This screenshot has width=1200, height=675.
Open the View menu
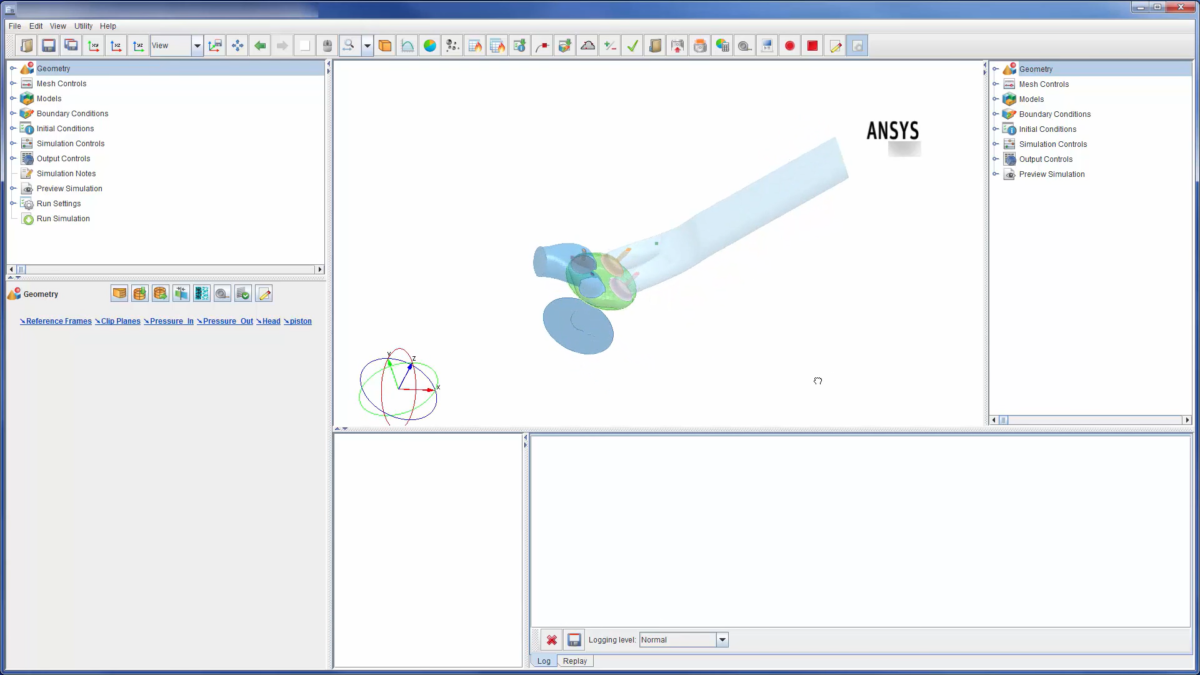(x=58, y=25)
